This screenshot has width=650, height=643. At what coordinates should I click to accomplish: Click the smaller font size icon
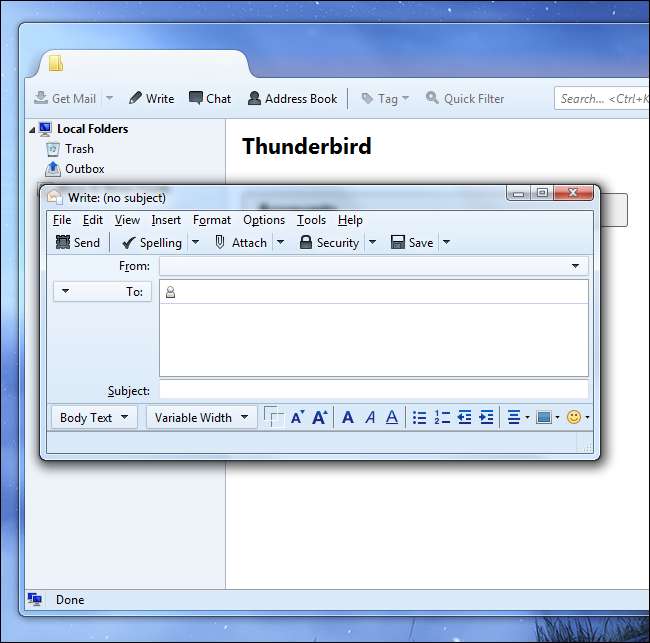298,417
